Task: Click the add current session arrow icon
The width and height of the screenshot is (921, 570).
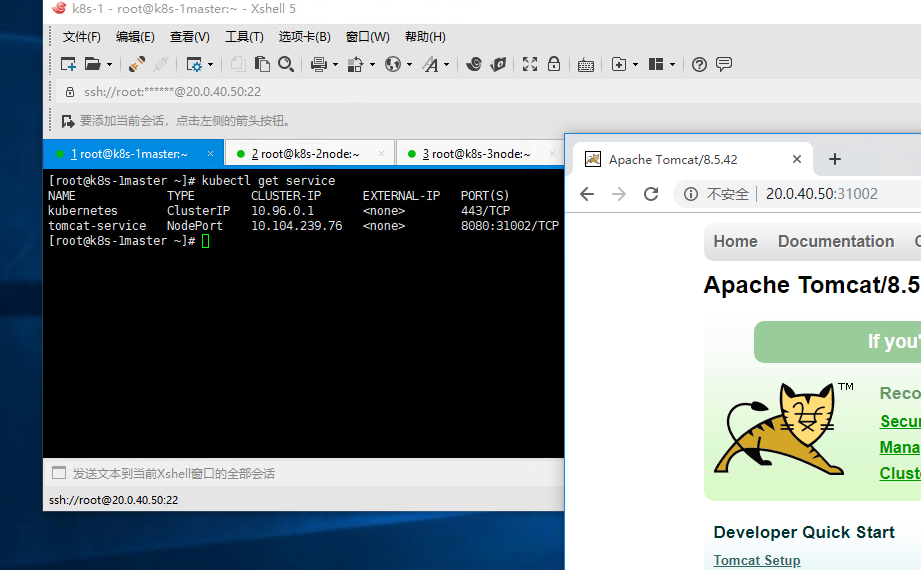Action: (x=68, y=121)
